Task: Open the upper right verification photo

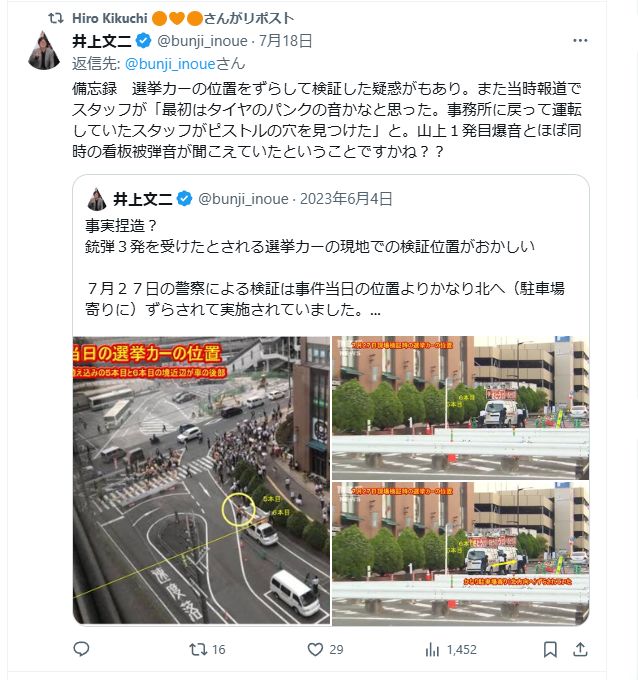Action: [461, 407]
